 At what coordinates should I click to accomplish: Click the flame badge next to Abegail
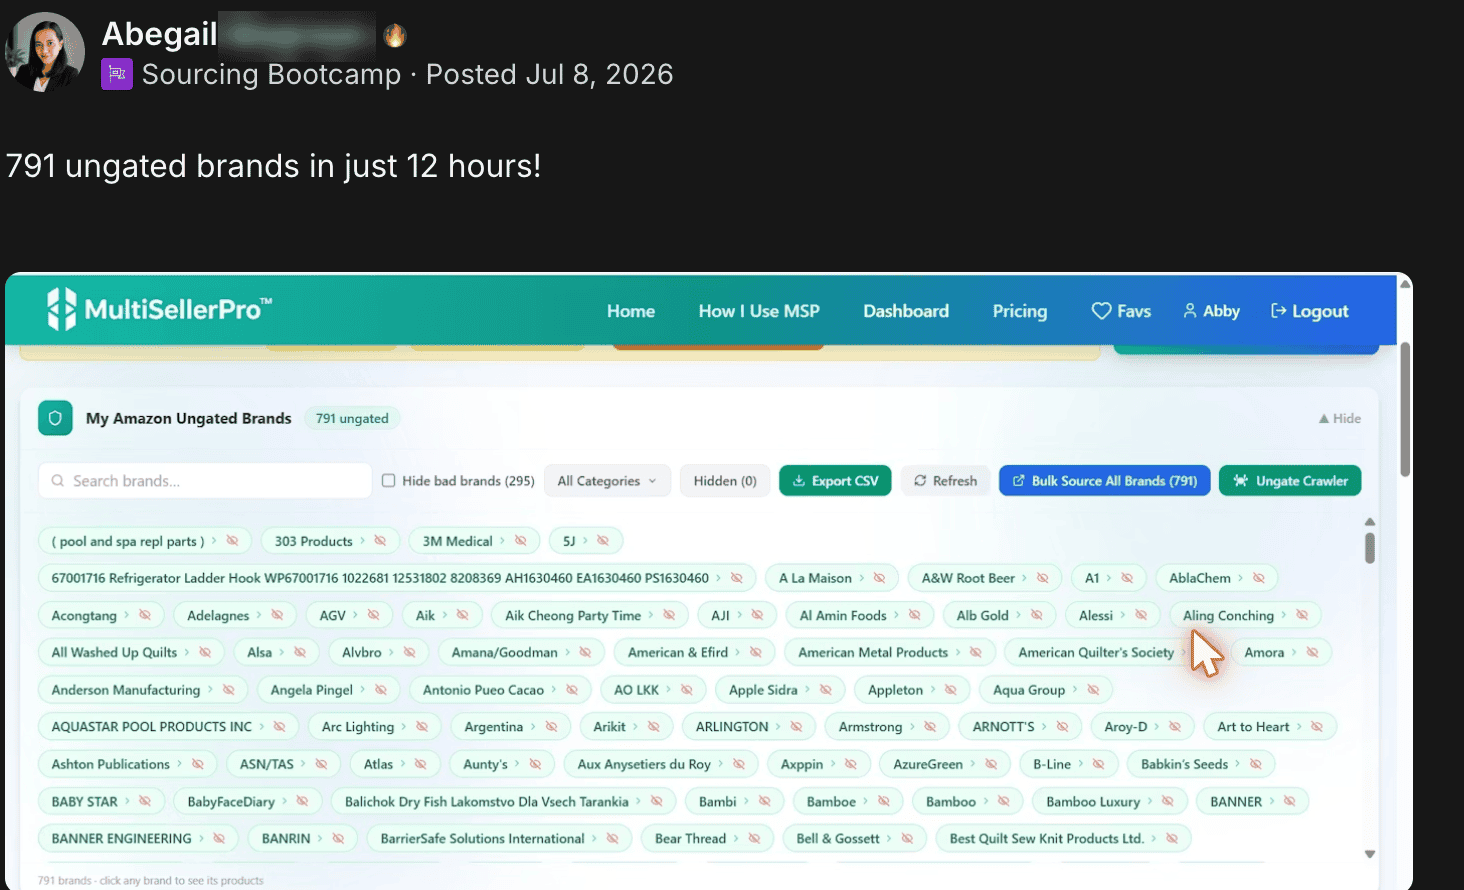coord(395,36)
